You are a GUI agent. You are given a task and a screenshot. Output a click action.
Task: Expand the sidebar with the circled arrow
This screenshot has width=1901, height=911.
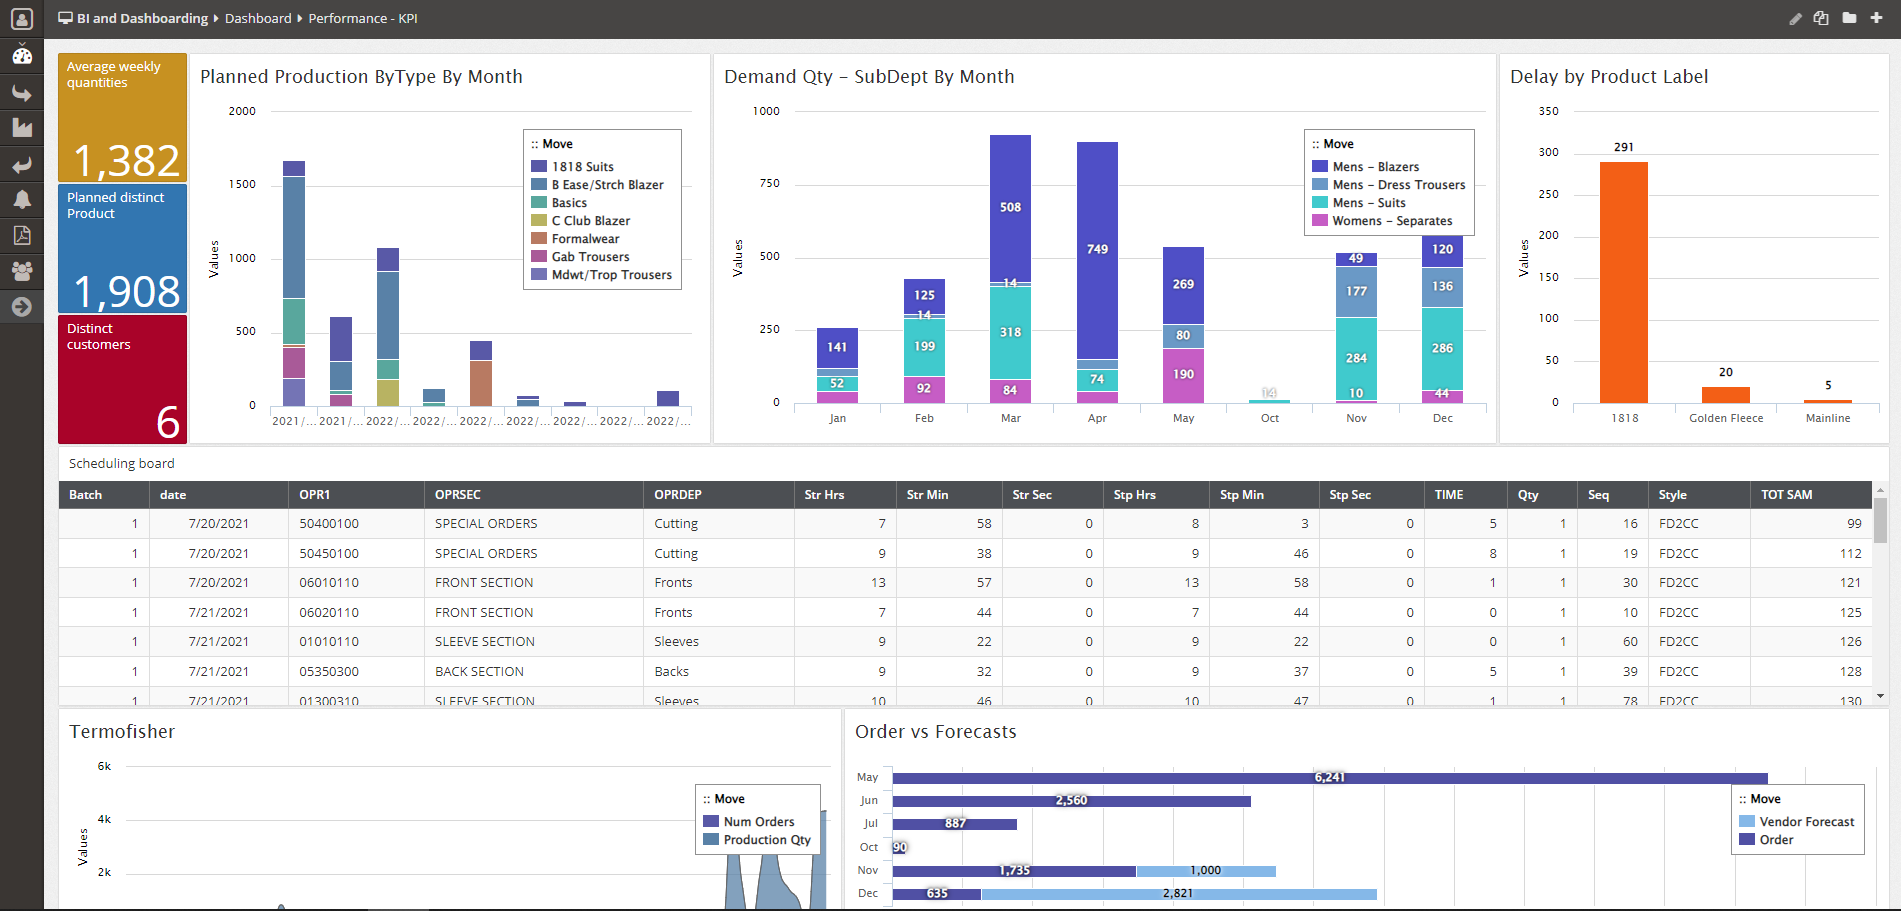[x=21, y=307]
